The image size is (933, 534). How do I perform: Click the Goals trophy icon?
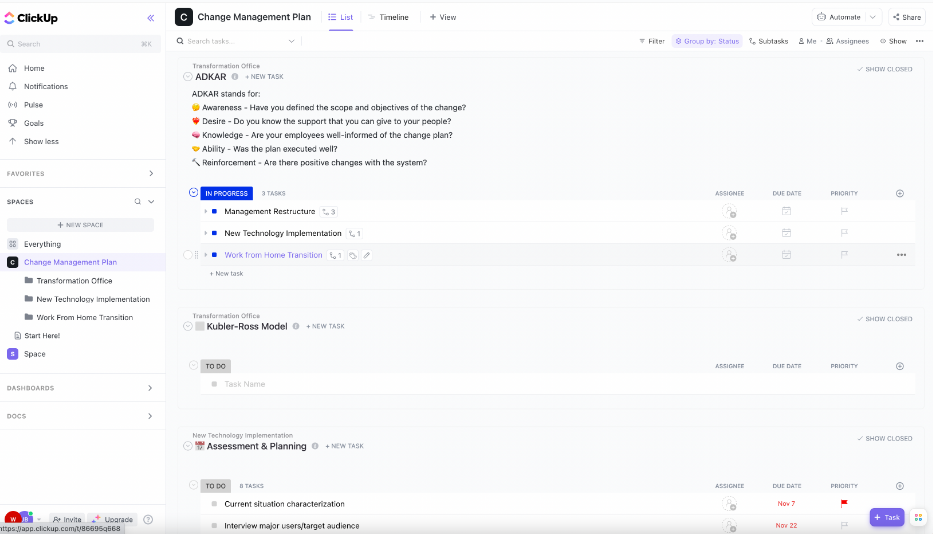(x=12, y=123)
